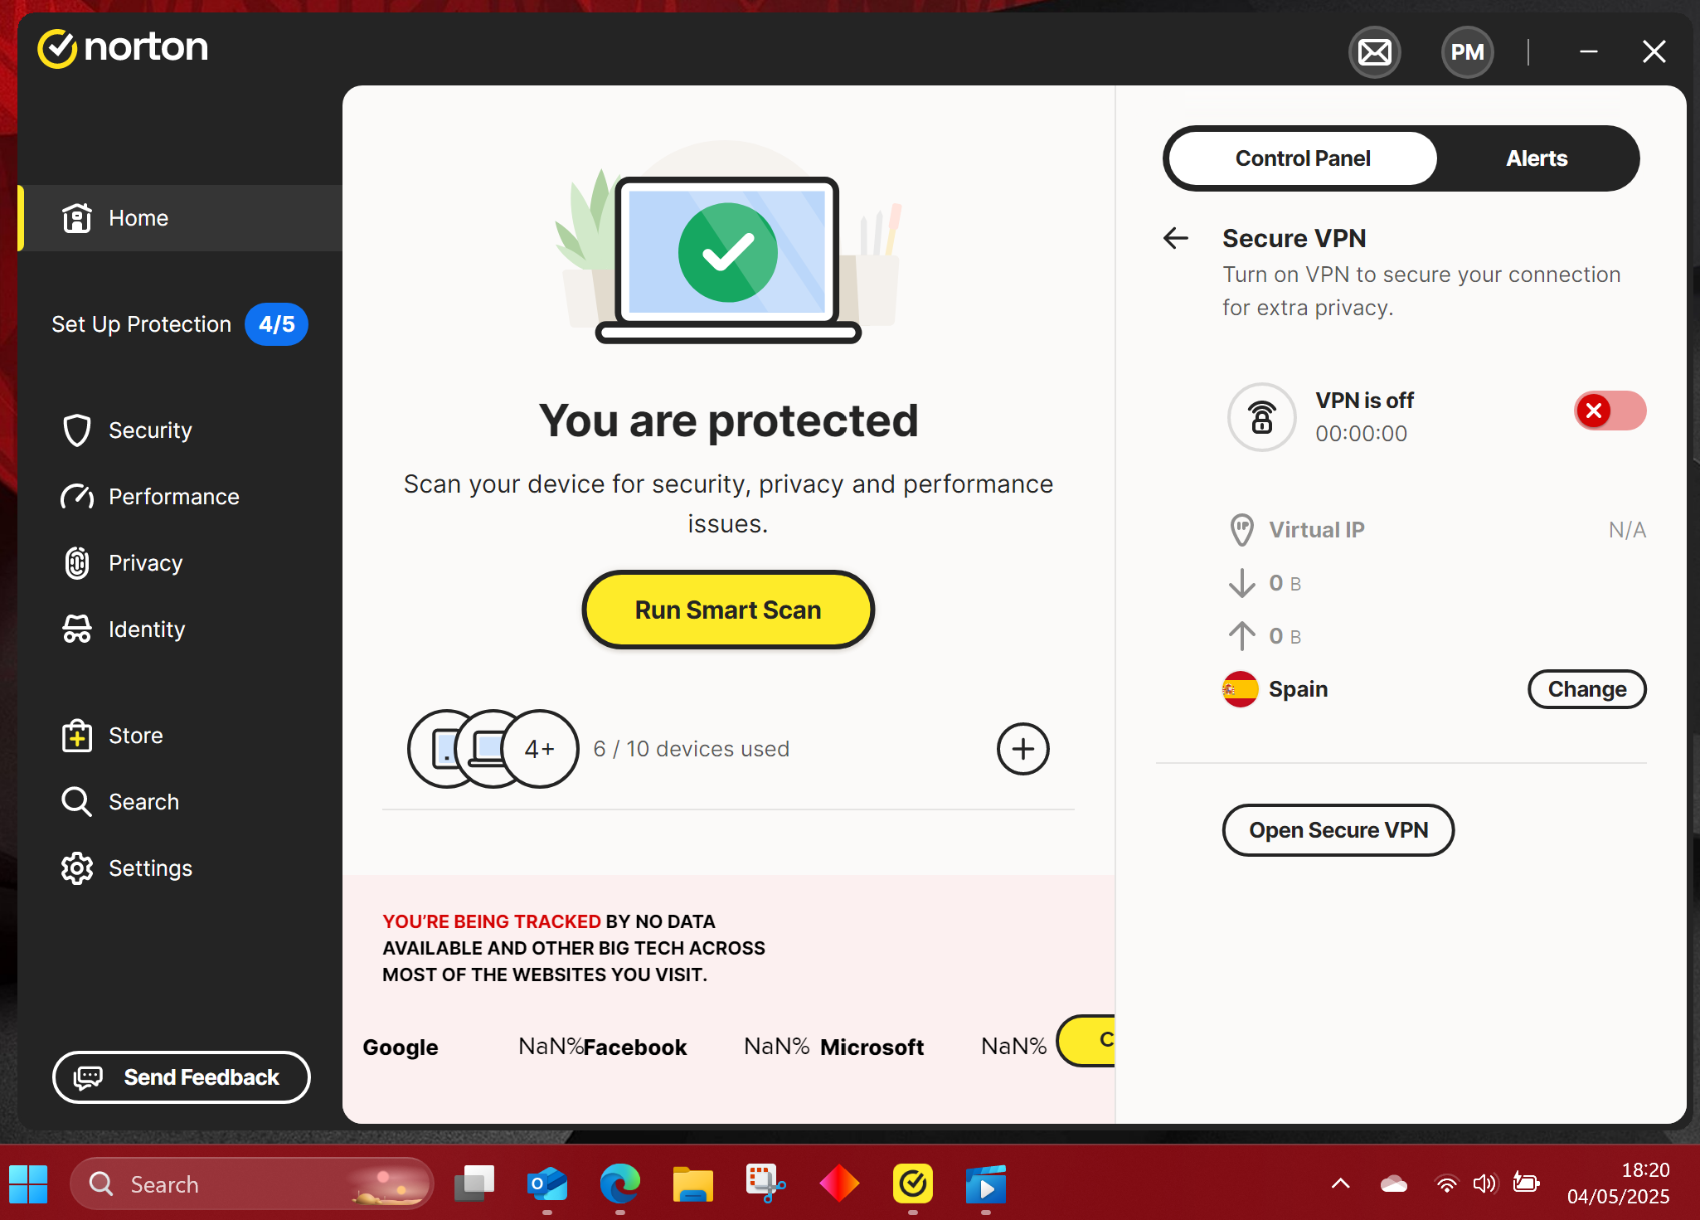Open the Performance section

pos(150,497)
